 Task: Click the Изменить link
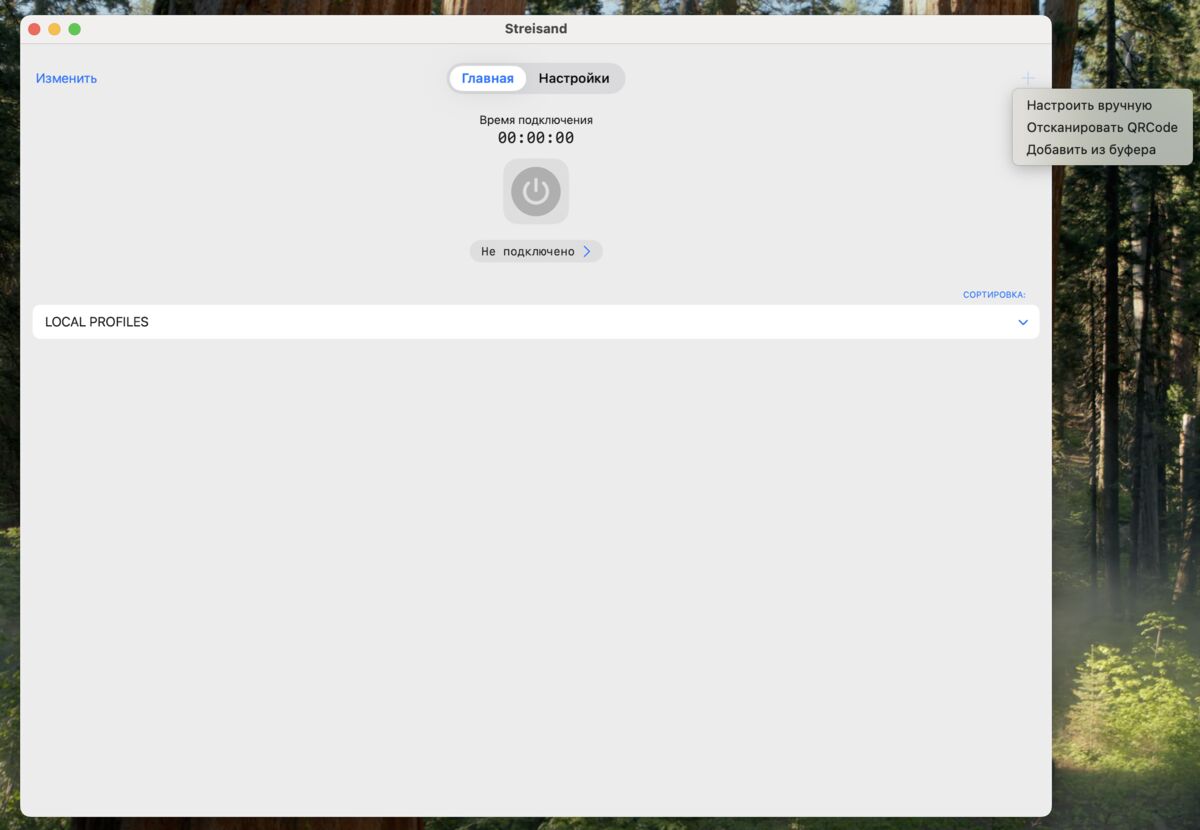point(66,78)
